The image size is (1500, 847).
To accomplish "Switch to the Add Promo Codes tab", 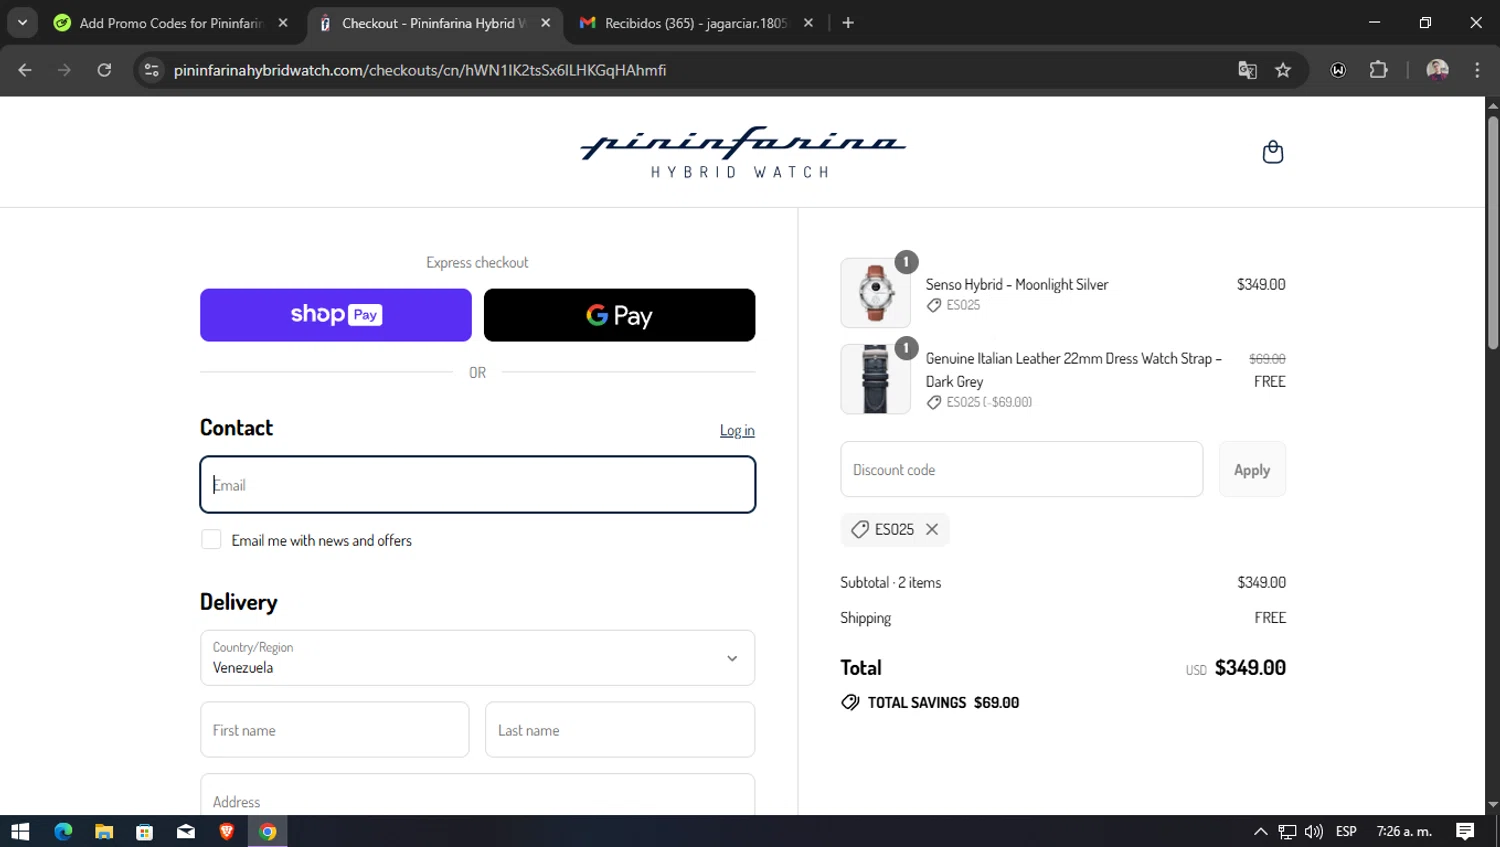I will 173,23.
